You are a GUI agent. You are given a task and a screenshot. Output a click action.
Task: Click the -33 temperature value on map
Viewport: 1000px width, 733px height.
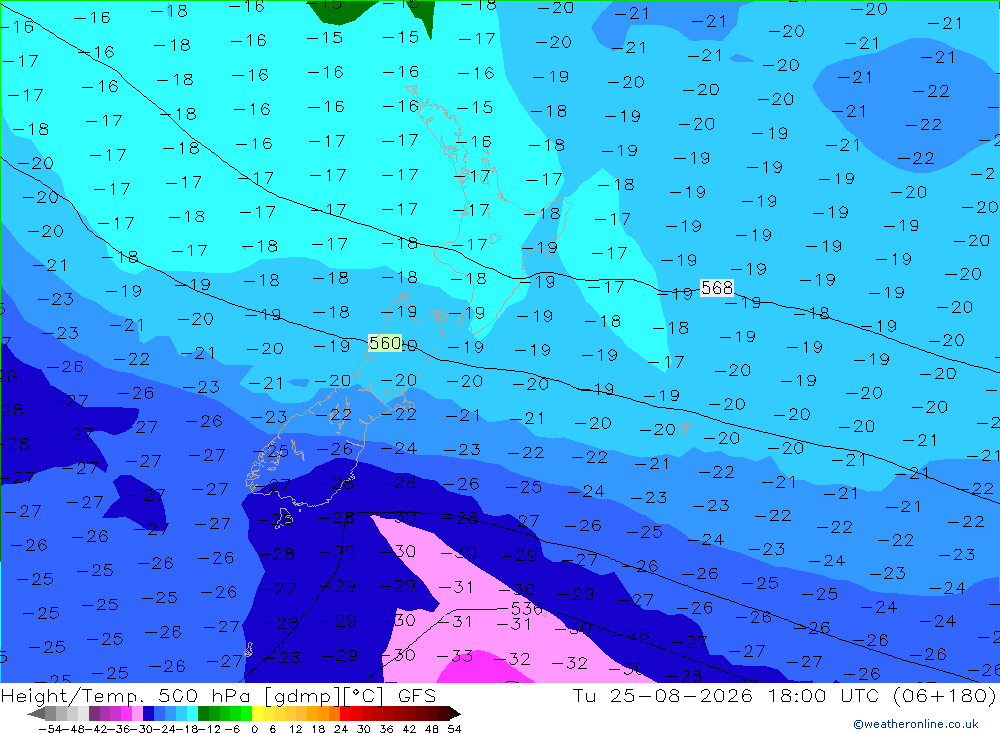coord(455,656)
